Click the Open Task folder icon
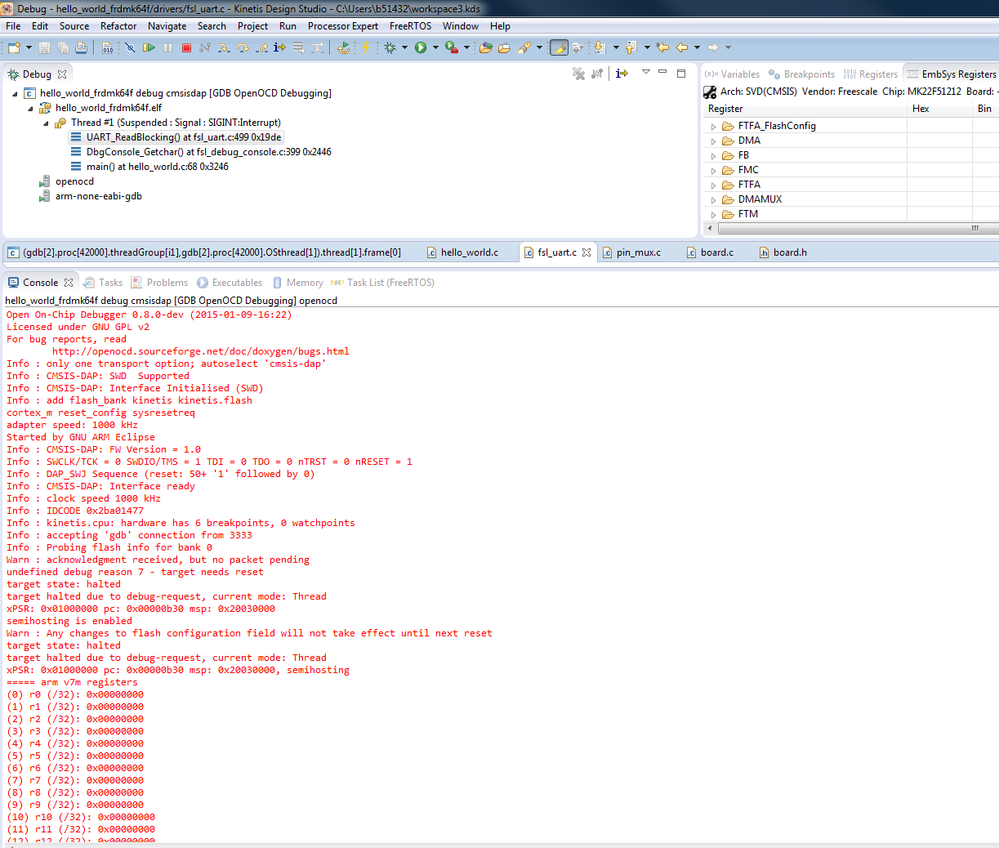The width and height of the screenshot is (999, 848). 504,48
